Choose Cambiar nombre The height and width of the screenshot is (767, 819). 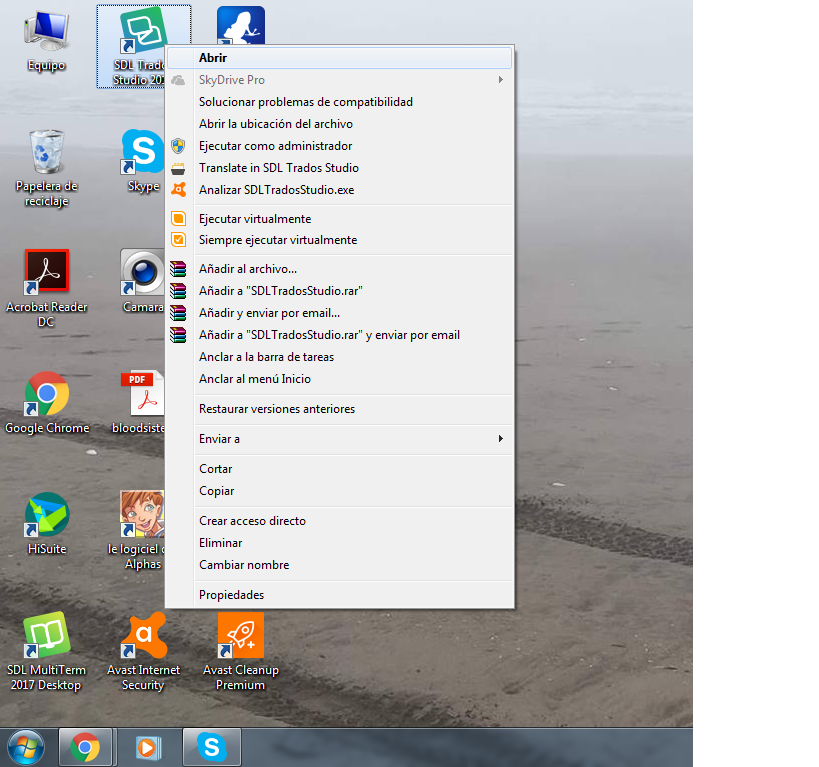pyautogui.click(x=340, y=564)
